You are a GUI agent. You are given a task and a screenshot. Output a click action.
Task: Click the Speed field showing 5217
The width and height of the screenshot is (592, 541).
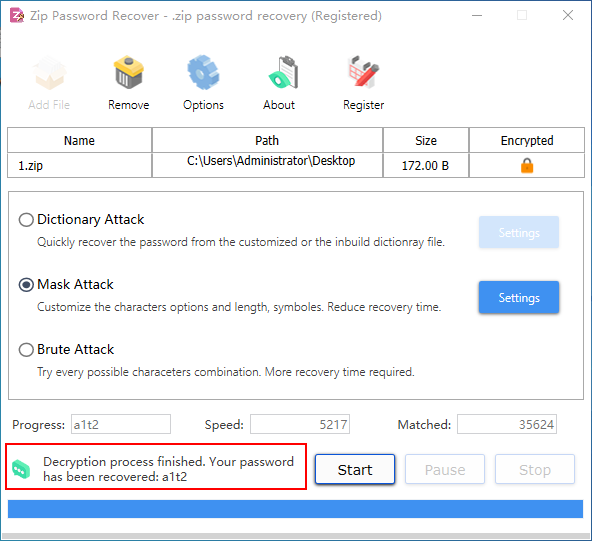point(300,424)
